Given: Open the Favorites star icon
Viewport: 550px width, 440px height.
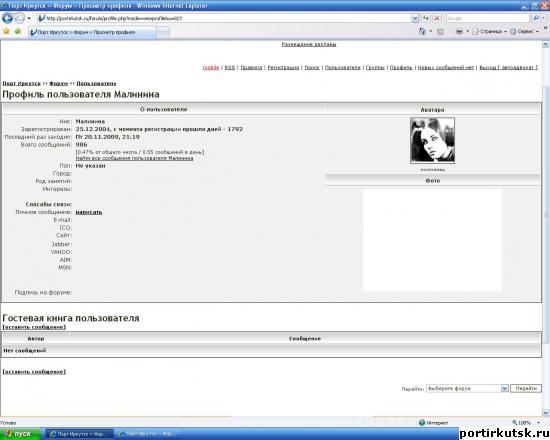Looking at the screenshot, I should 6,32.
